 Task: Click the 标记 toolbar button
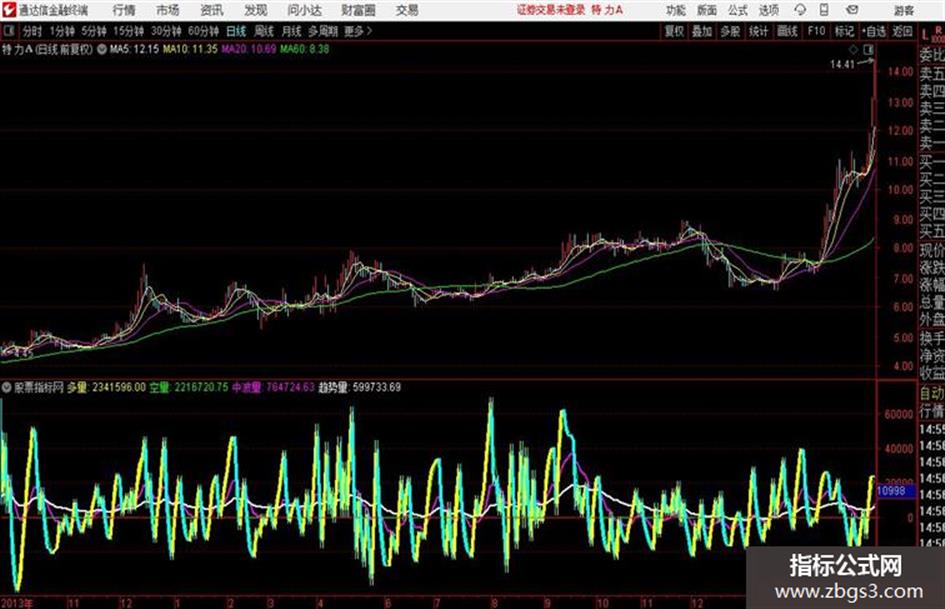tap(844, 31)
